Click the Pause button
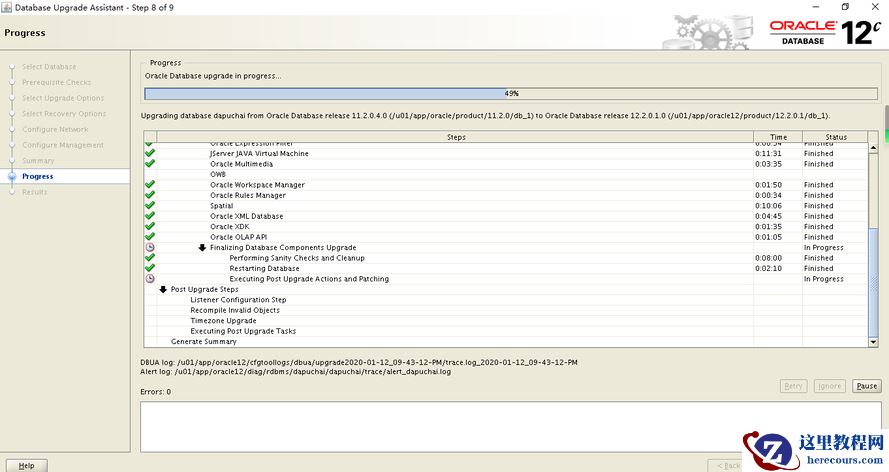The height and width of the screenshot is (472, 889). (x=866, y=386)
